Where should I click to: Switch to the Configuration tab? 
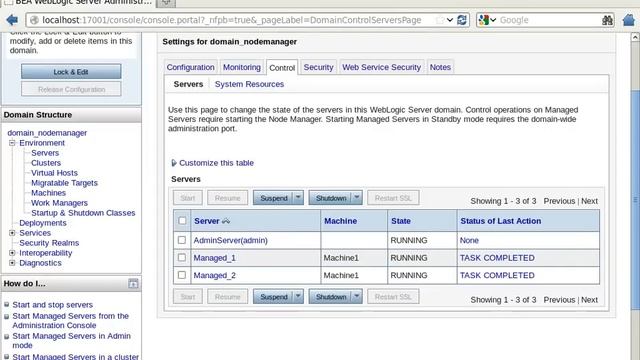point(190,67)
